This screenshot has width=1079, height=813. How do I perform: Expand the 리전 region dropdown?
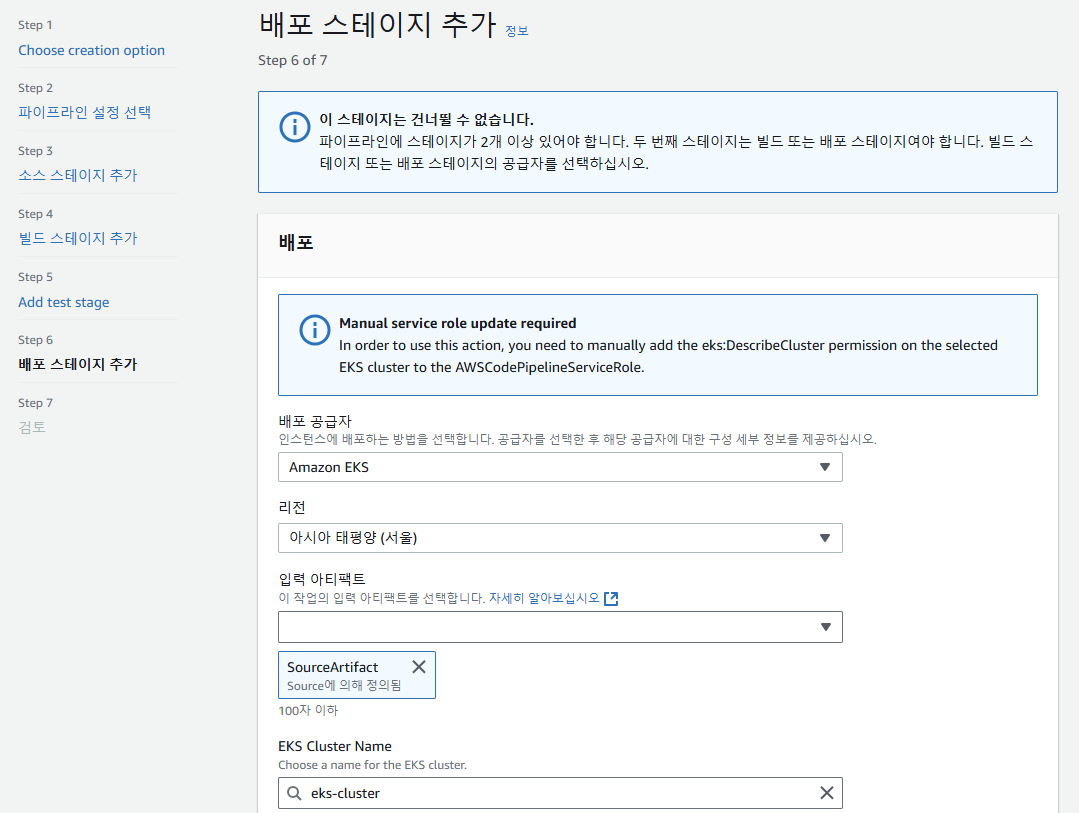560,538
